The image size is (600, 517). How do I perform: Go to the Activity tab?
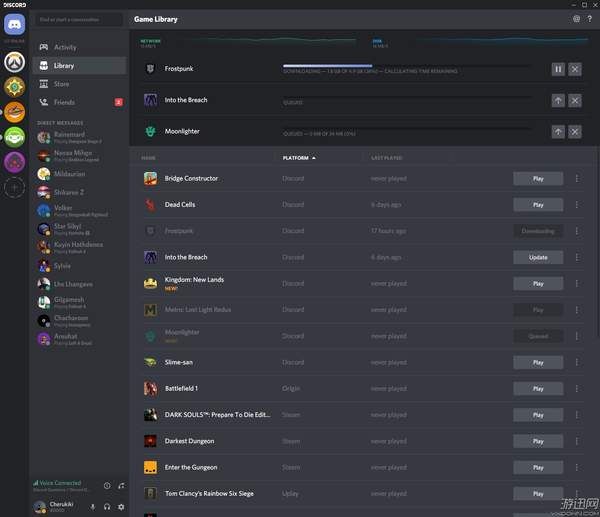79,47
